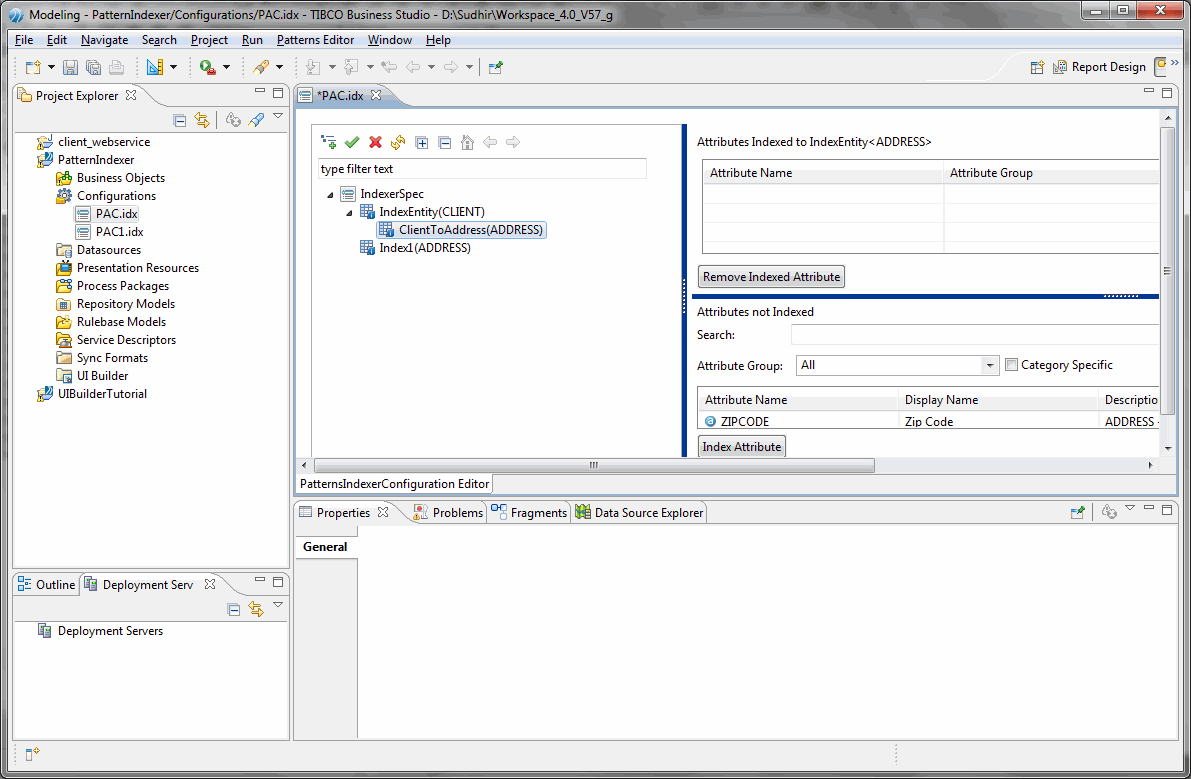Click the forward arrow in editor tree toolbar
Screen dimensions: 1191x779
point(513,142)
